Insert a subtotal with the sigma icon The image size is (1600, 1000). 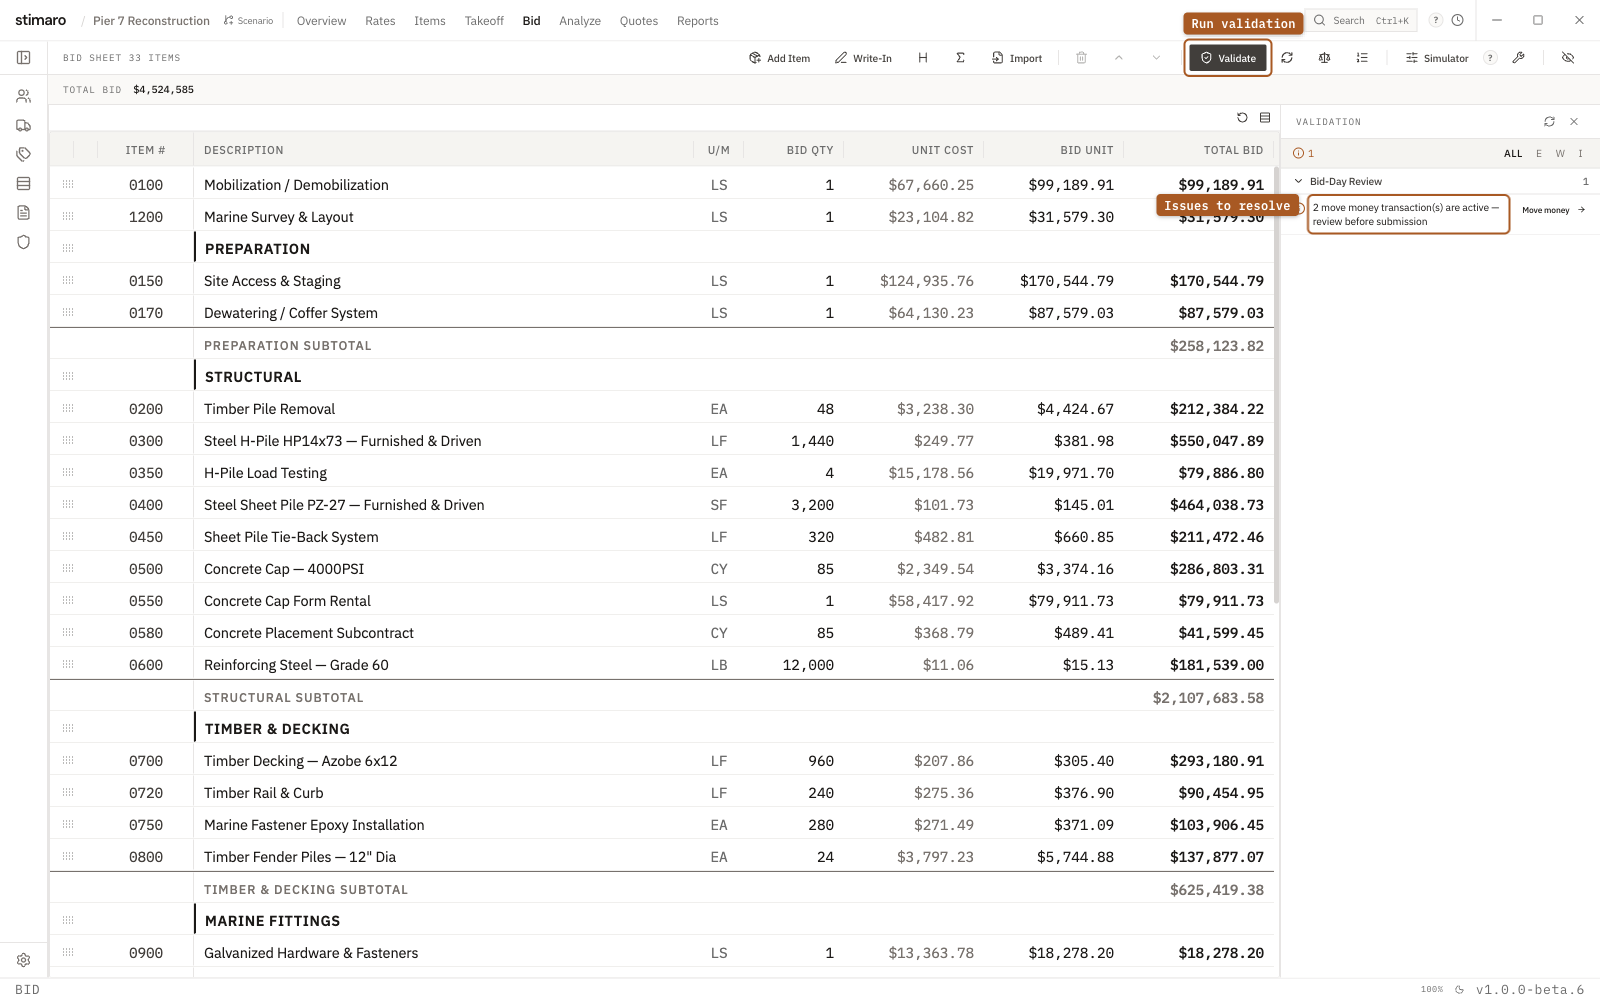click(x=960, y=58)
